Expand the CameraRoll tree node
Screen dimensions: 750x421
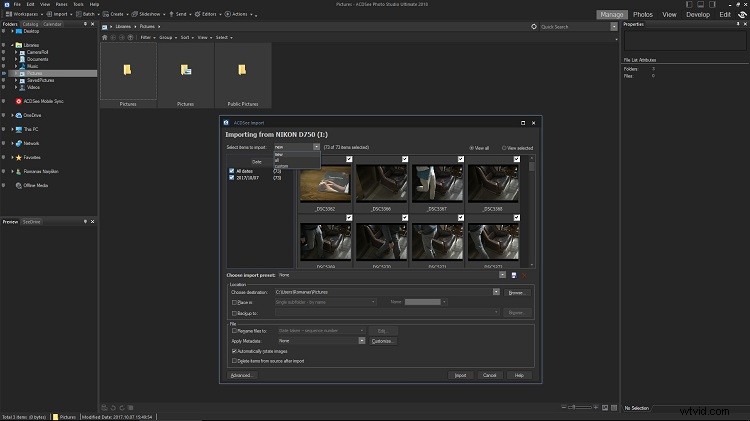tap(16, 52)
